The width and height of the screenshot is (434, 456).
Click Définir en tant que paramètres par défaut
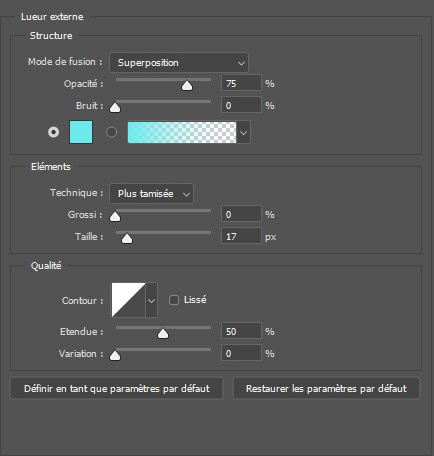coord(117,388)
